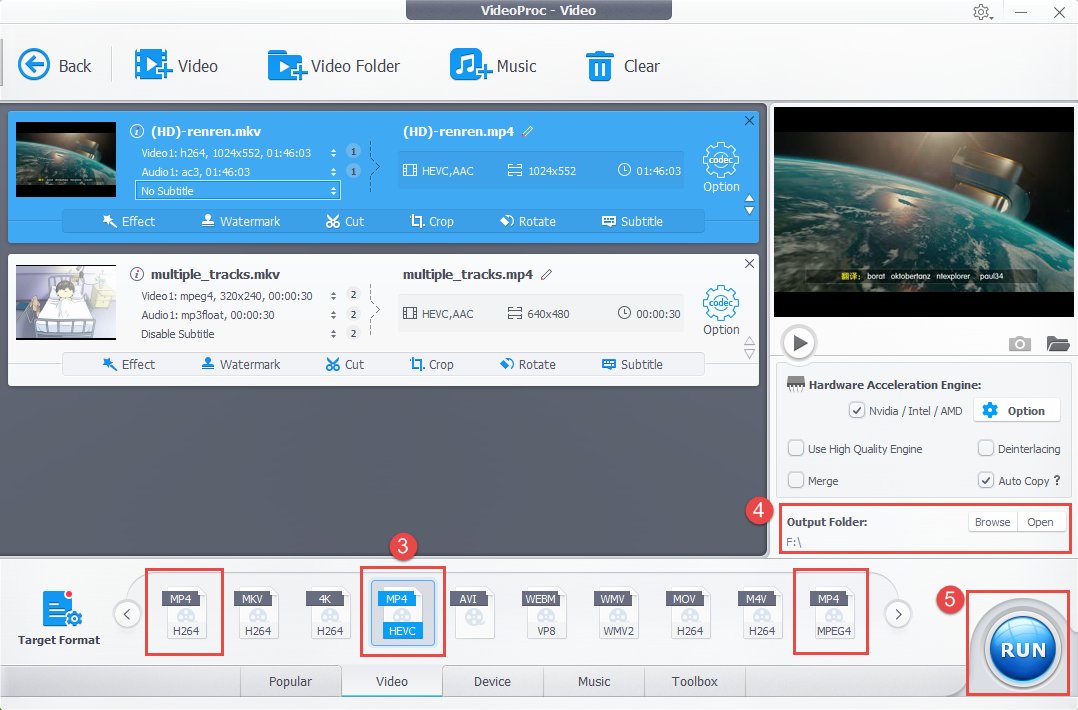Image resolution: width=1078 pixels, height=710 pixels.
Task: Rotate the multiple_tracks video
Action: (x=528, y=364)
